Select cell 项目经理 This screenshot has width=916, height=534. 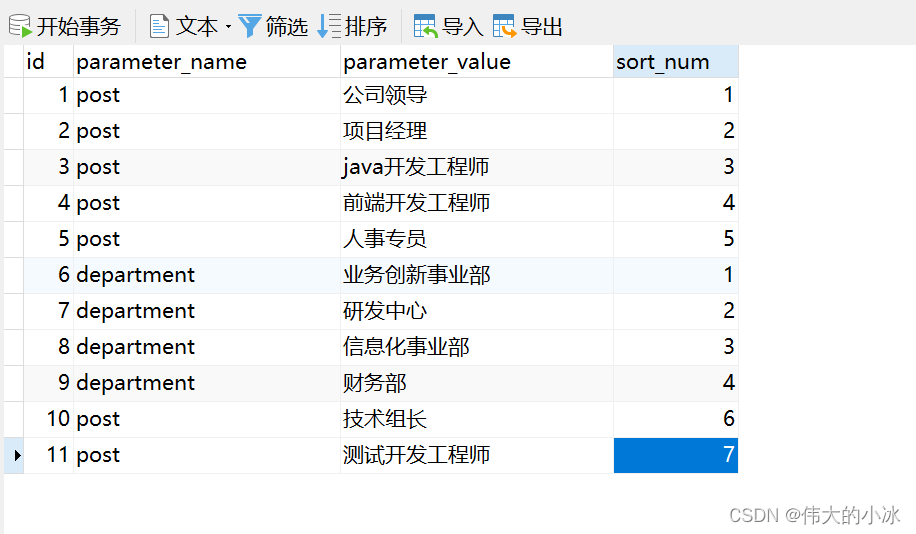477,131
